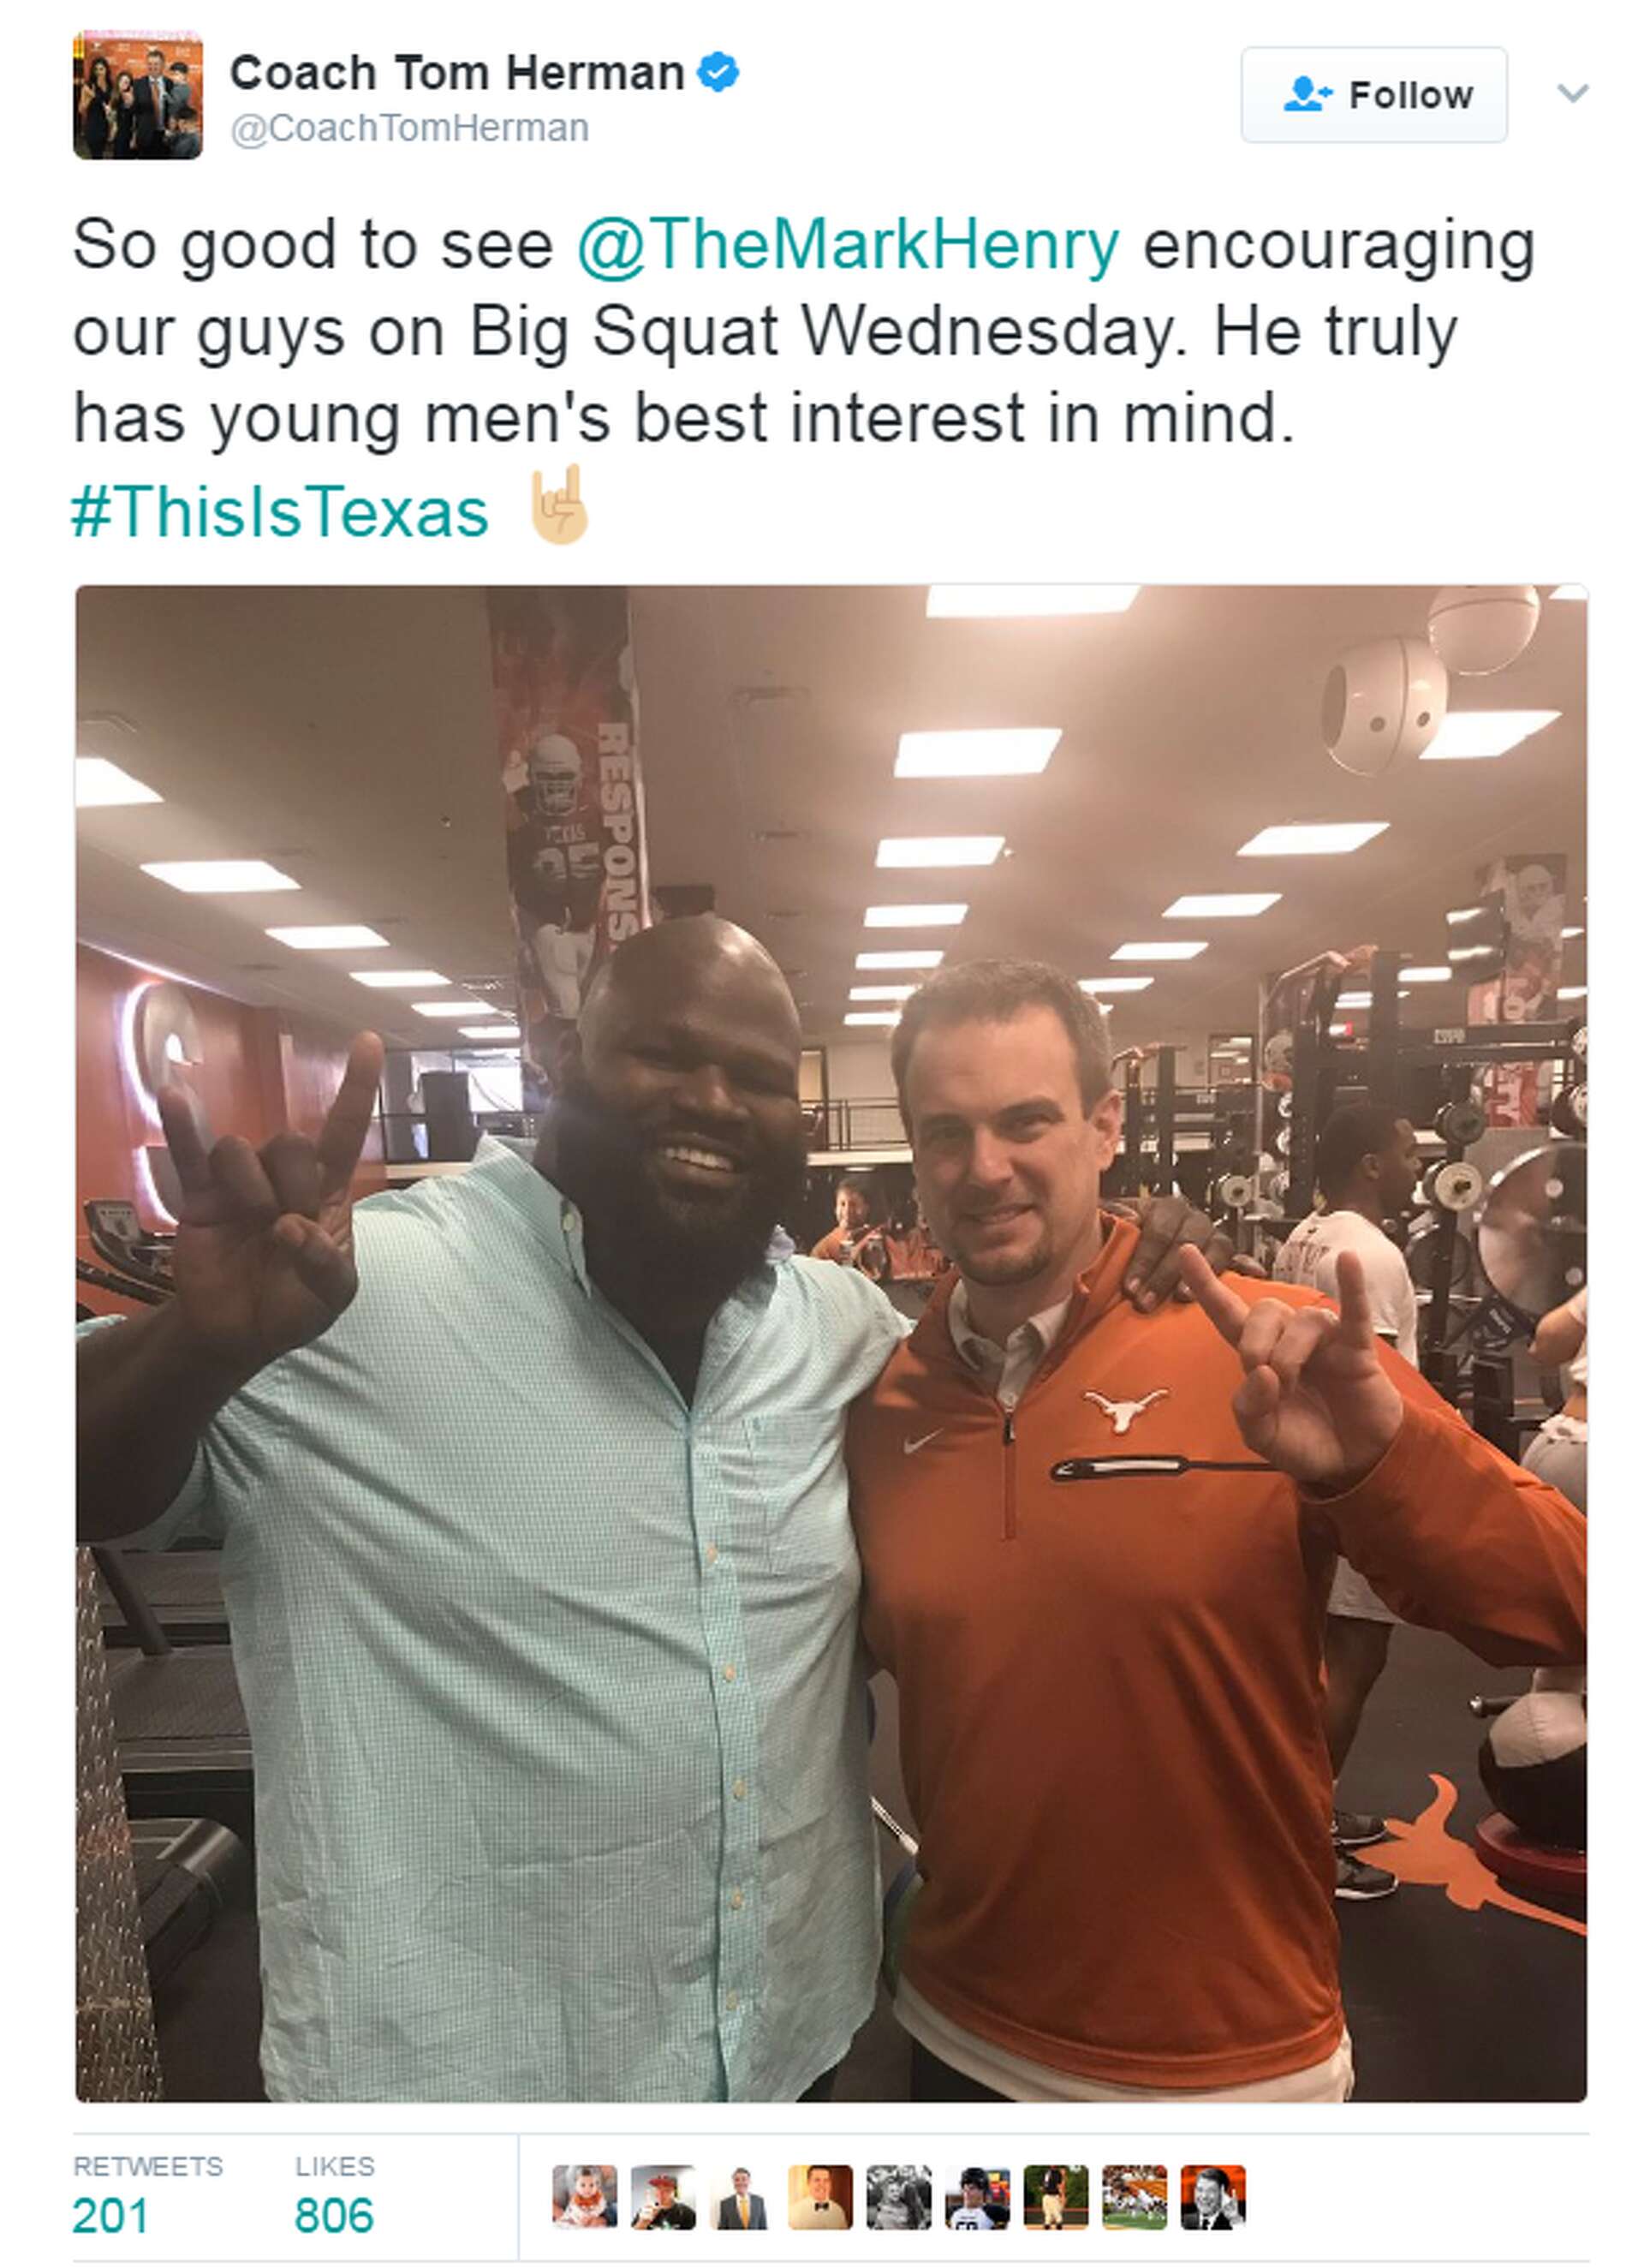Click the Follow button
This screenshot has width=1644, height=2268.
click(1373, 95)
